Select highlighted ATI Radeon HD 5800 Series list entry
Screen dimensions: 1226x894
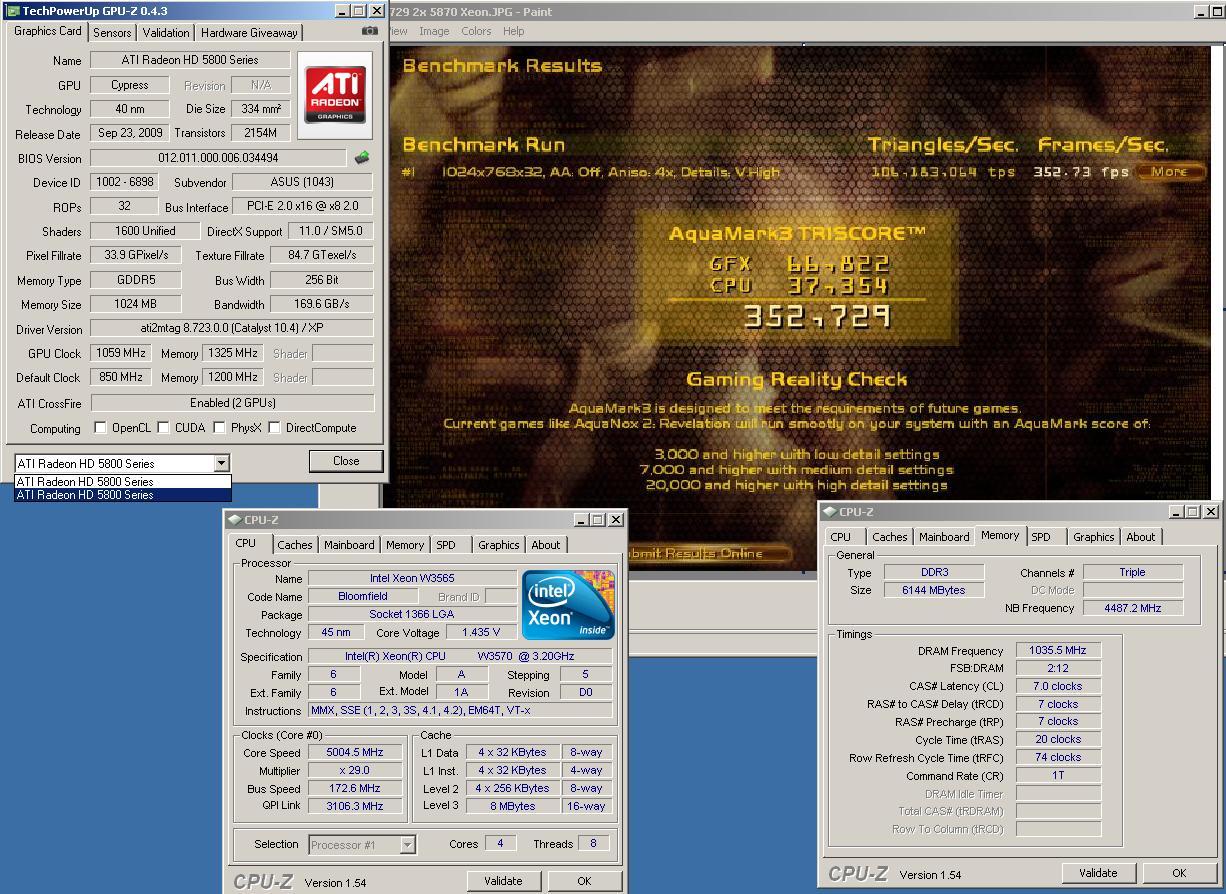pyautogui.click(x=123, y=494)
